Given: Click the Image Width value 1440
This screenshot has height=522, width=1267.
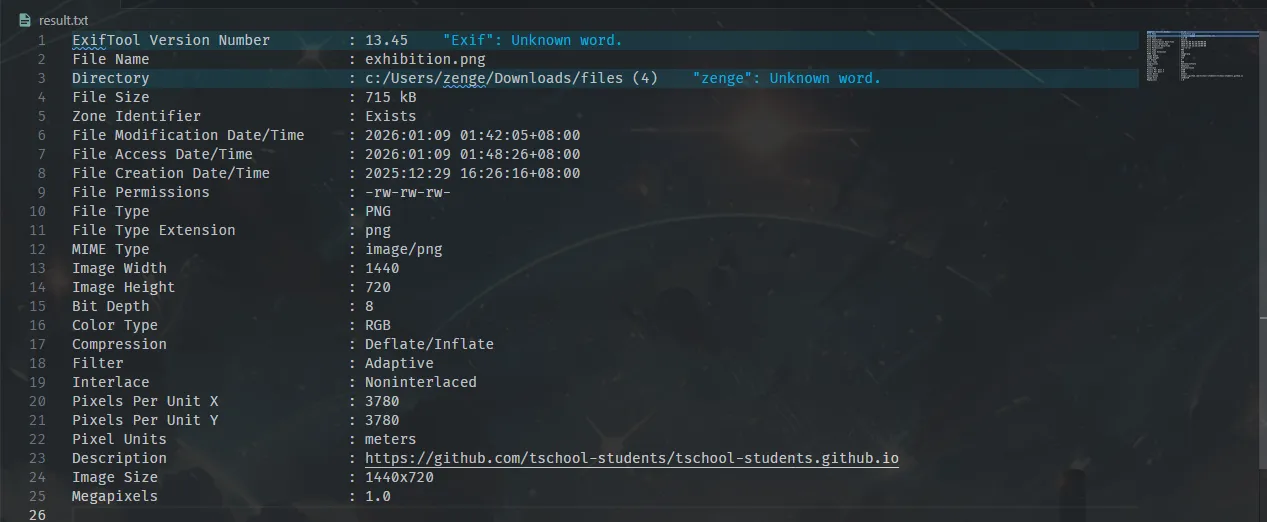Looking at the screenshot, I should 382,268.
